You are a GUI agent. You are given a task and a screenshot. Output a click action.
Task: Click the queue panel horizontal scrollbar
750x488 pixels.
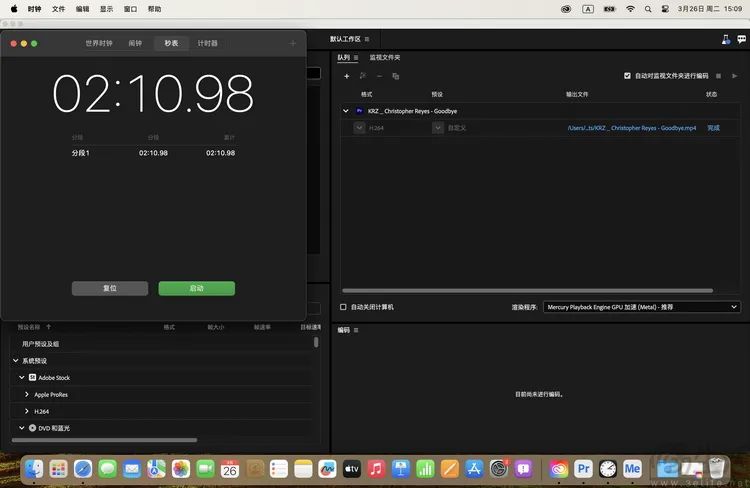coord(530,291)
